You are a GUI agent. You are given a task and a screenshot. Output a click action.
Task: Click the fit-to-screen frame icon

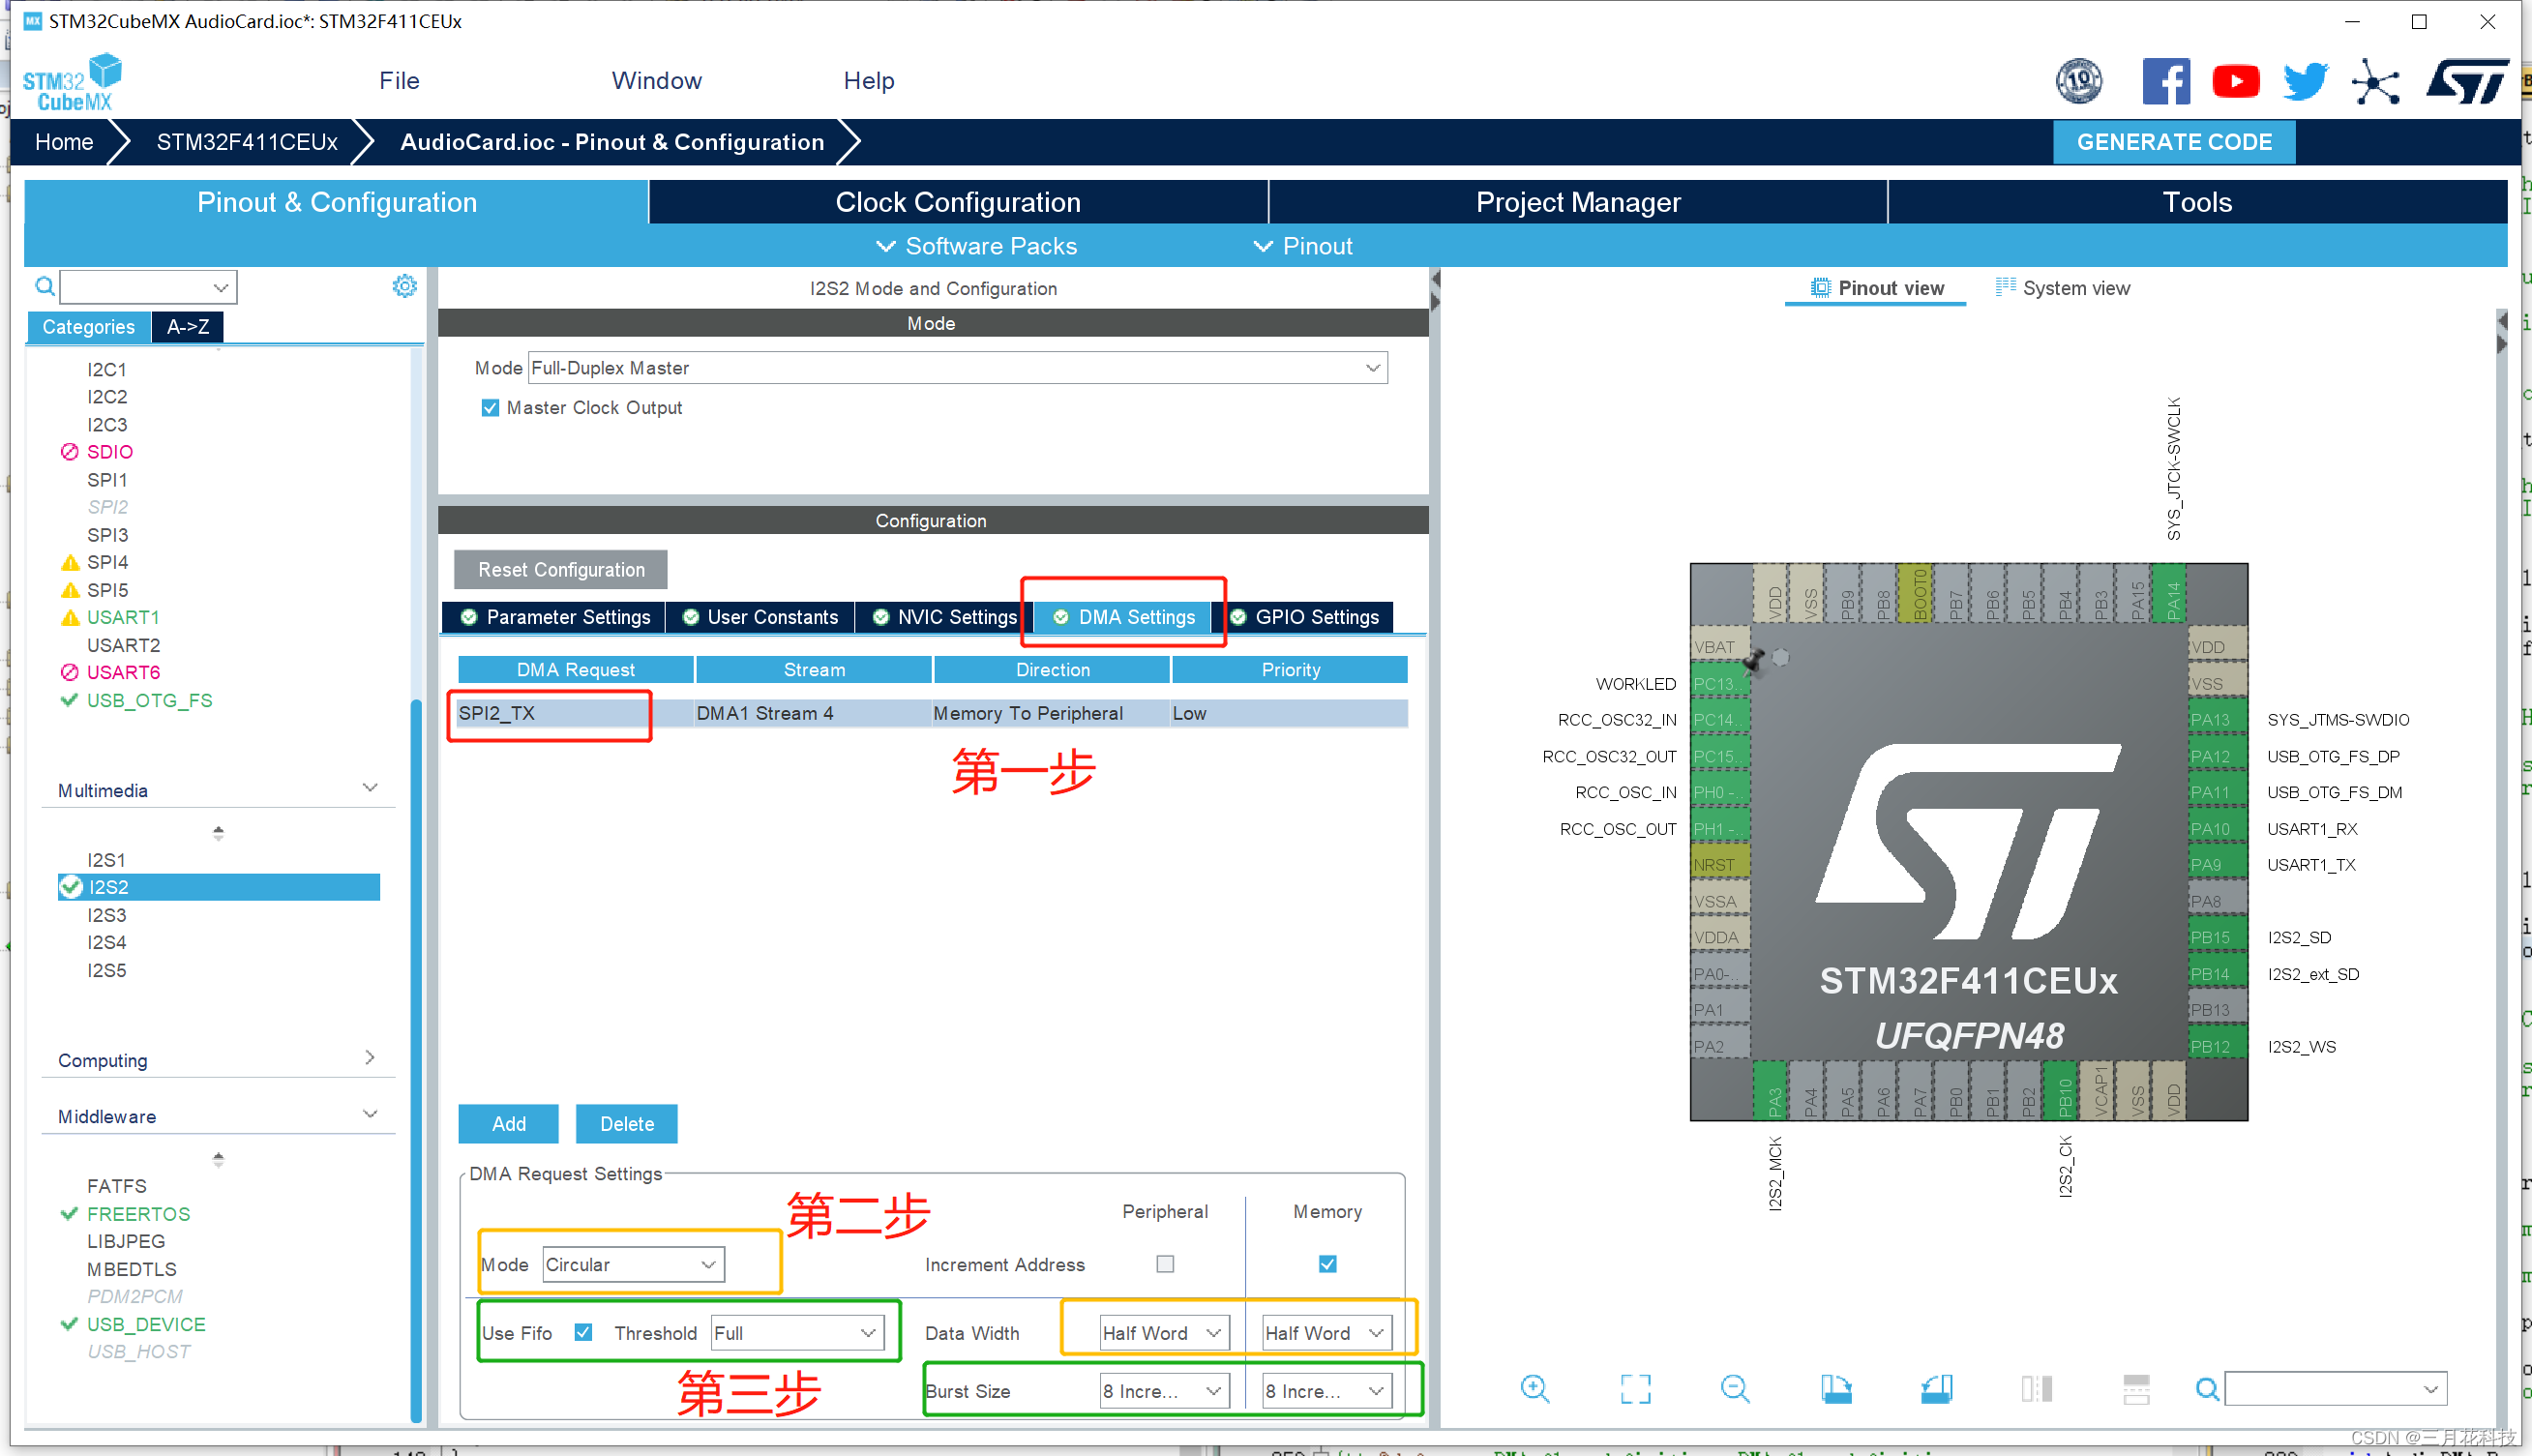pos(1635,1388)
